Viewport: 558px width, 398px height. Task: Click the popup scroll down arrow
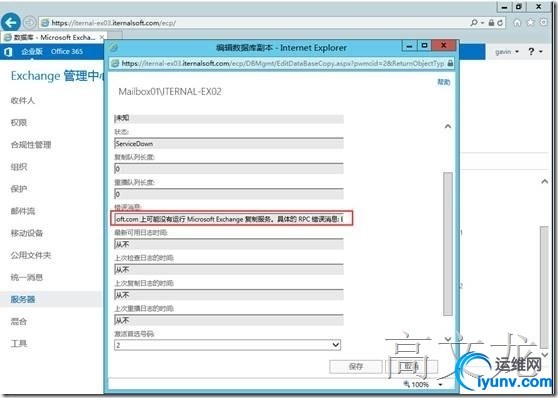coord(448,339)
